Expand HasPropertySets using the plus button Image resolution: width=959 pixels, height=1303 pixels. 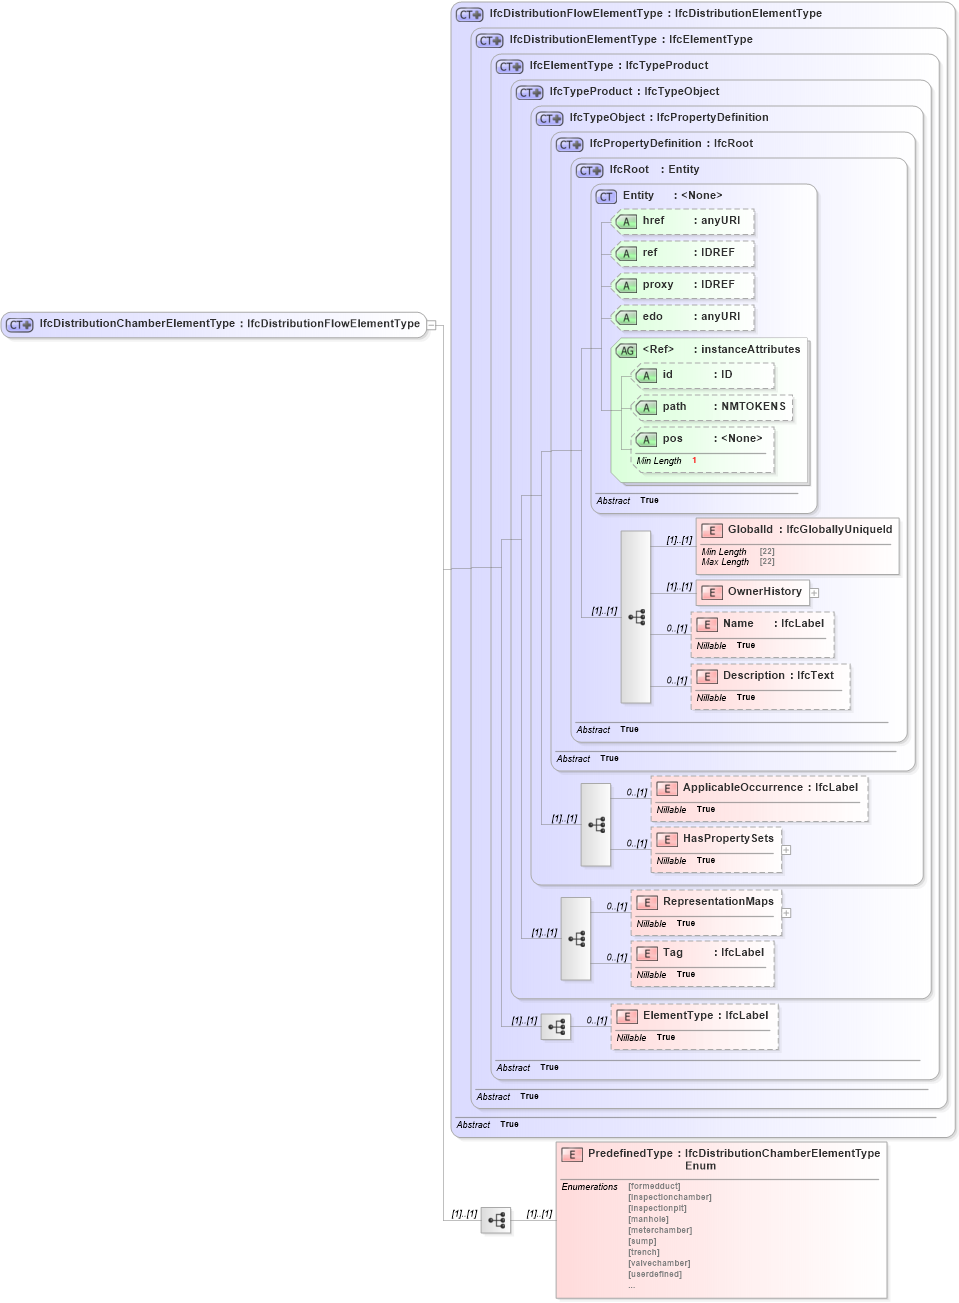pos(787,850)
